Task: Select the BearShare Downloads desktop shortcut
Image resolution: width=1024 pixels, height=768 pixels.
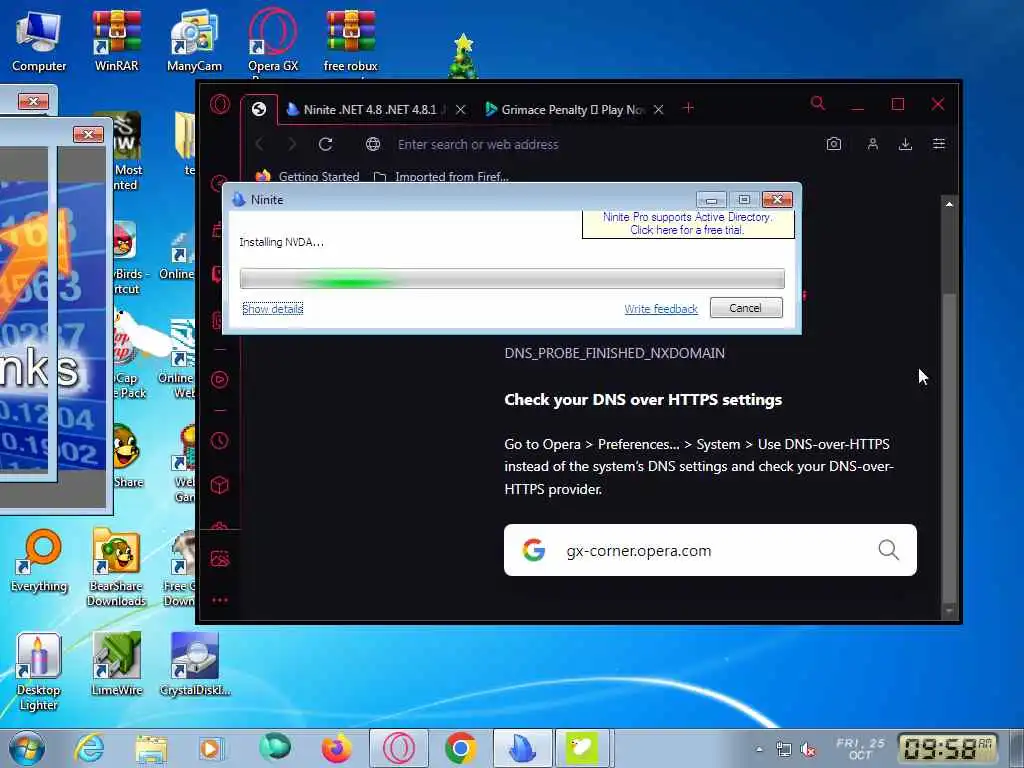Action: [x=116, y=568]
